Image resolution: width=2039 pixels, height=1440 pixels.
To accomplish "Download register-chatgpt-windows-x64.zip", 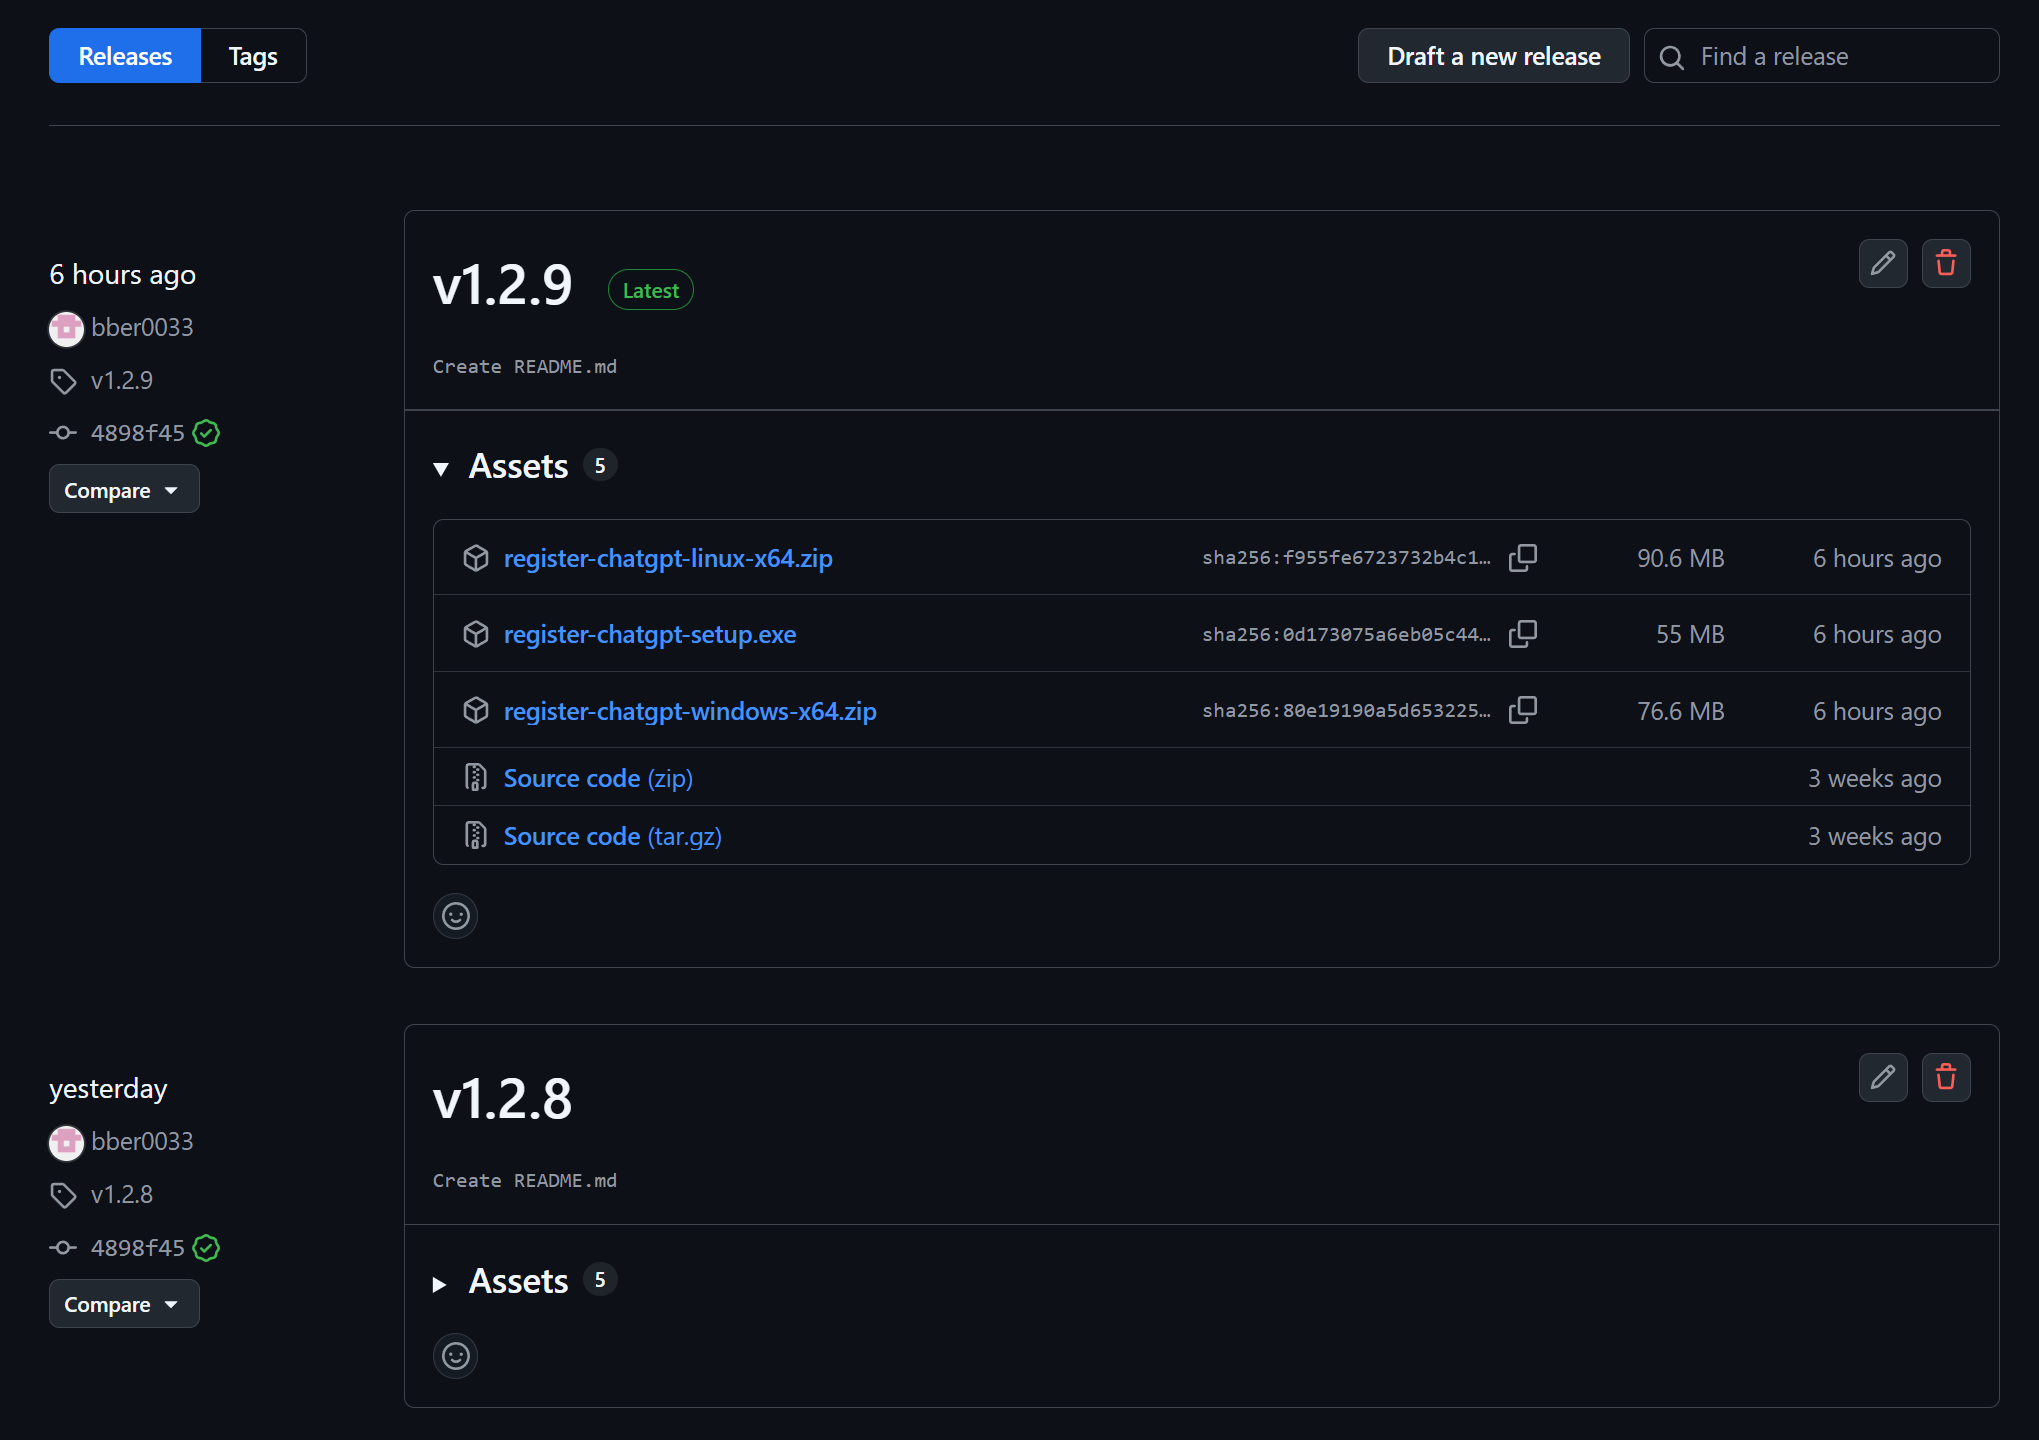I will pos(690,711).
